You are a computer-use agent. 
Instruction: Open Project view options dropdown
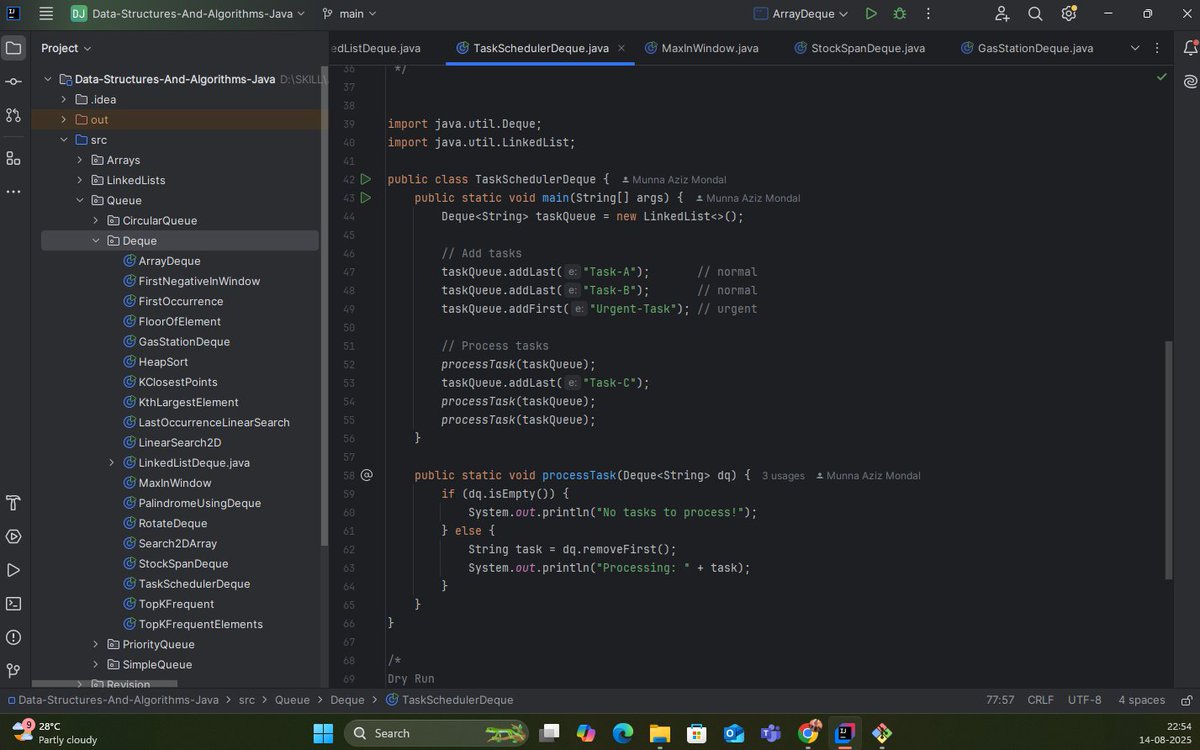coord(66,48)
